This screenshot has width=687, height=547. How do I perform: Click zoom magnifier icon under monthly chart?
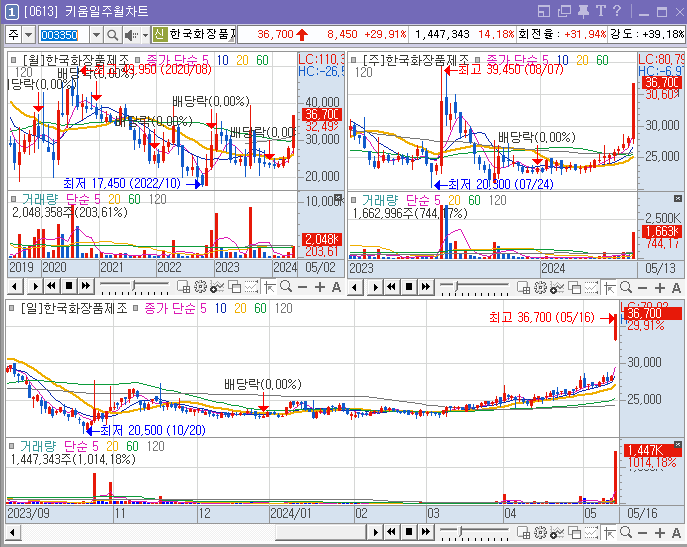click(286, 287)
